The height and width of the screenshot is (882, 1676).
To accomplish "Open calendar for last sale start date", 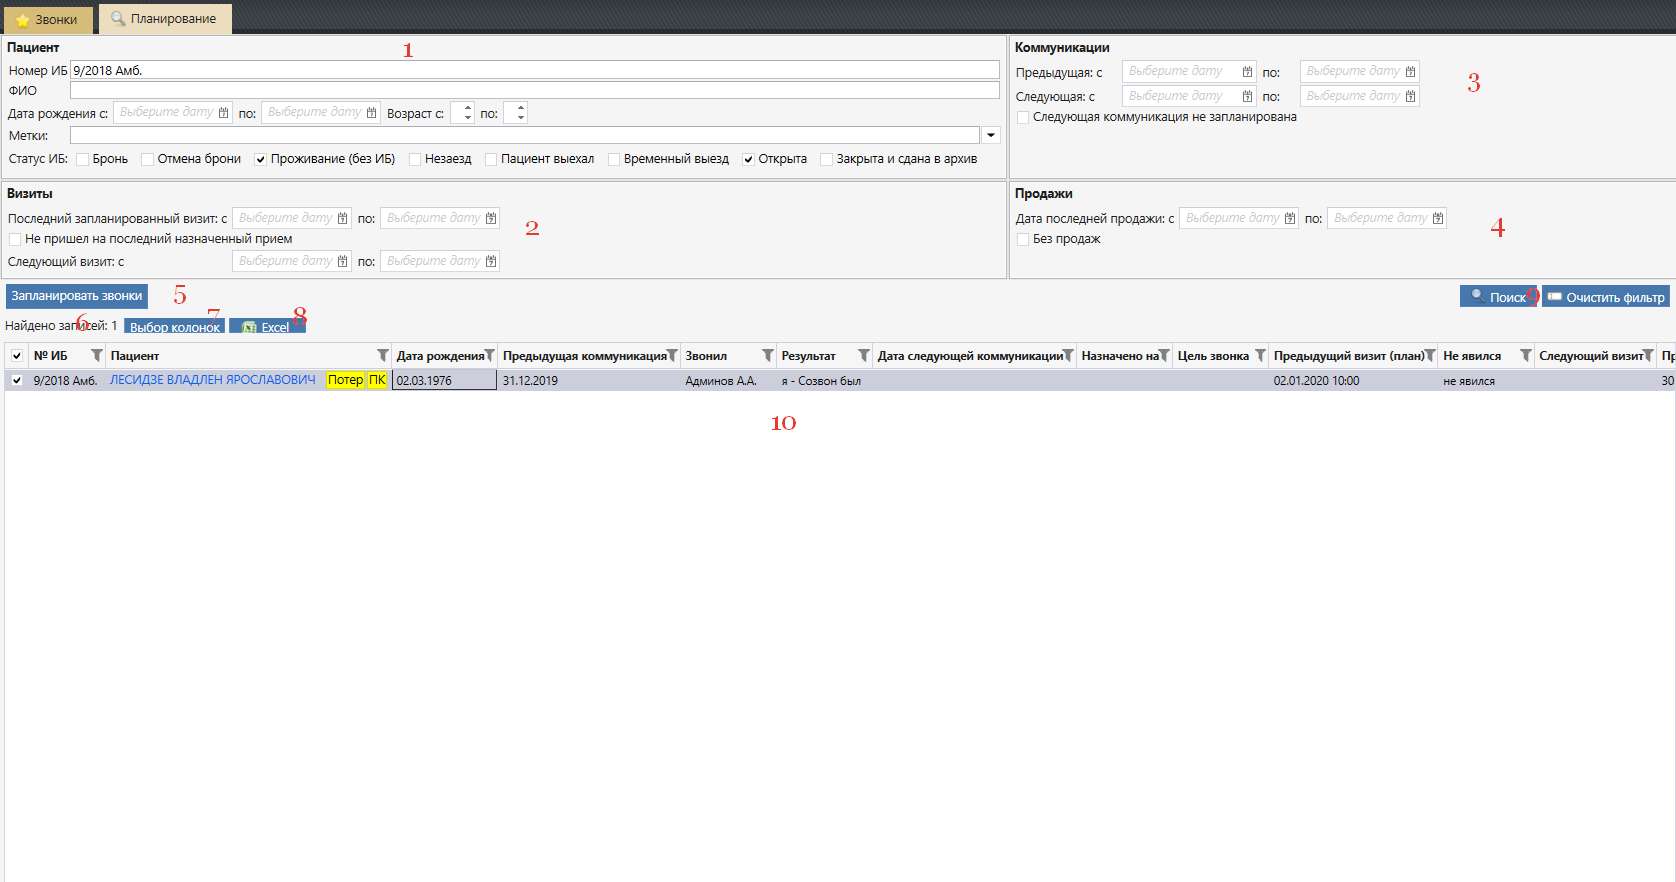I will 1290,218.
